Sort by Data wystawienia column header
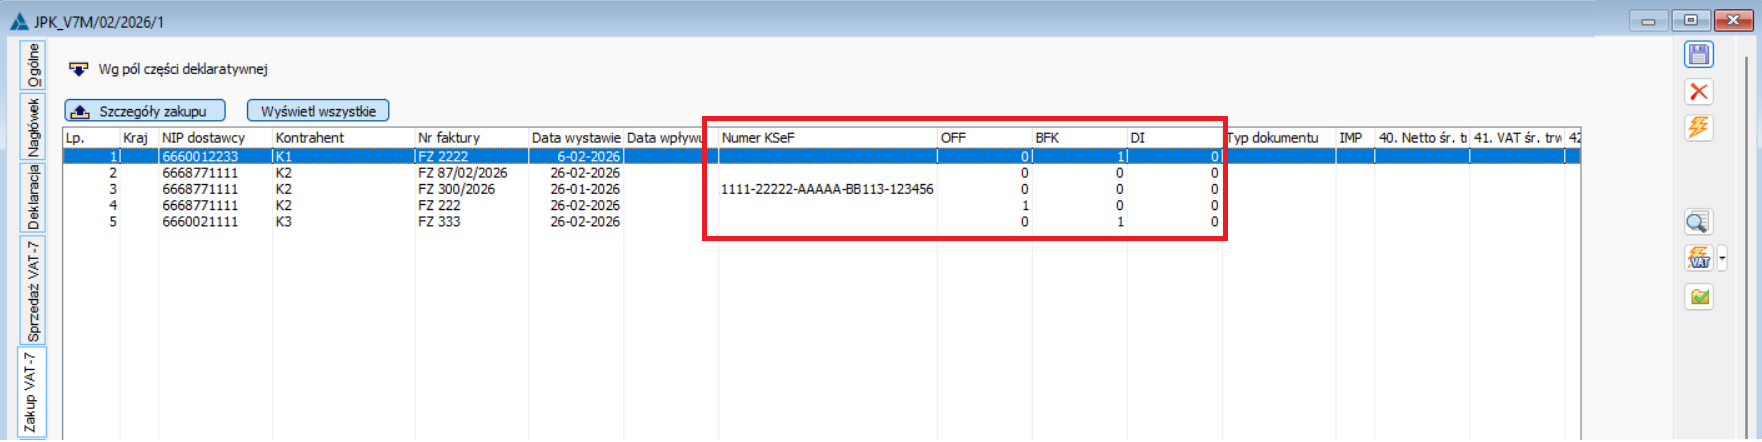The height and width of the screenshot is (442, 1762). click(576, 137)
